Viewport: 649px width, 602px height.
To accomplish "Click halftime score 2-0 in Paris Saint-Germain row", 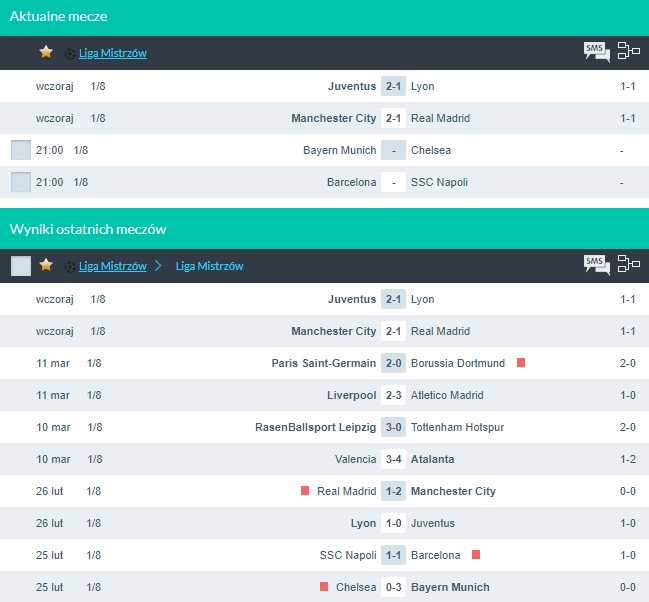I will 627,363.
